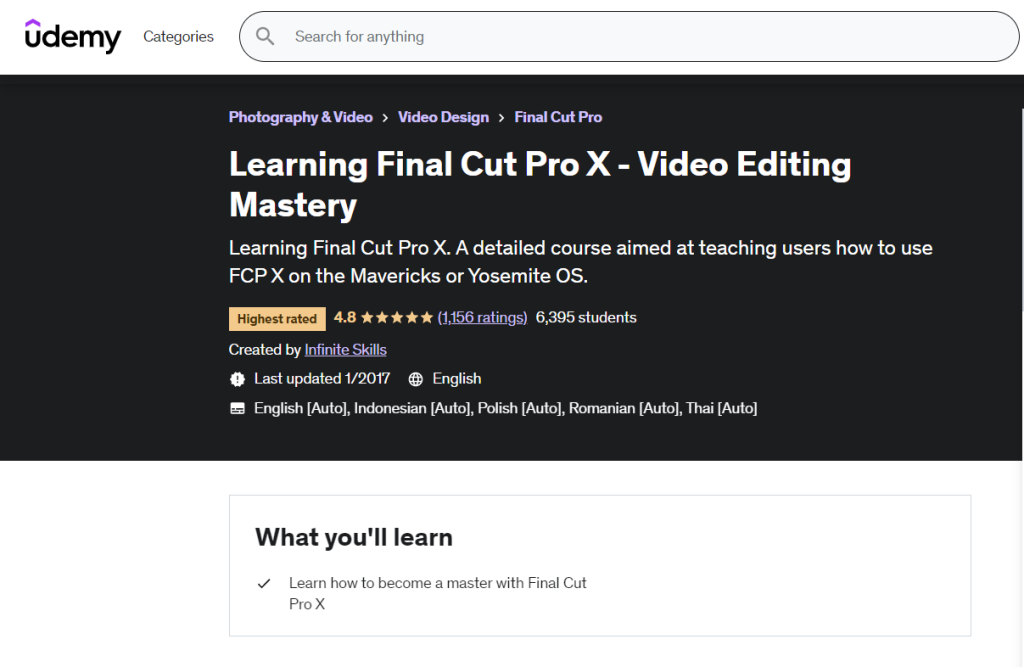Open the 1,156 ratings link
This screenshot has height=667, width=1024.
pos(483,317)
